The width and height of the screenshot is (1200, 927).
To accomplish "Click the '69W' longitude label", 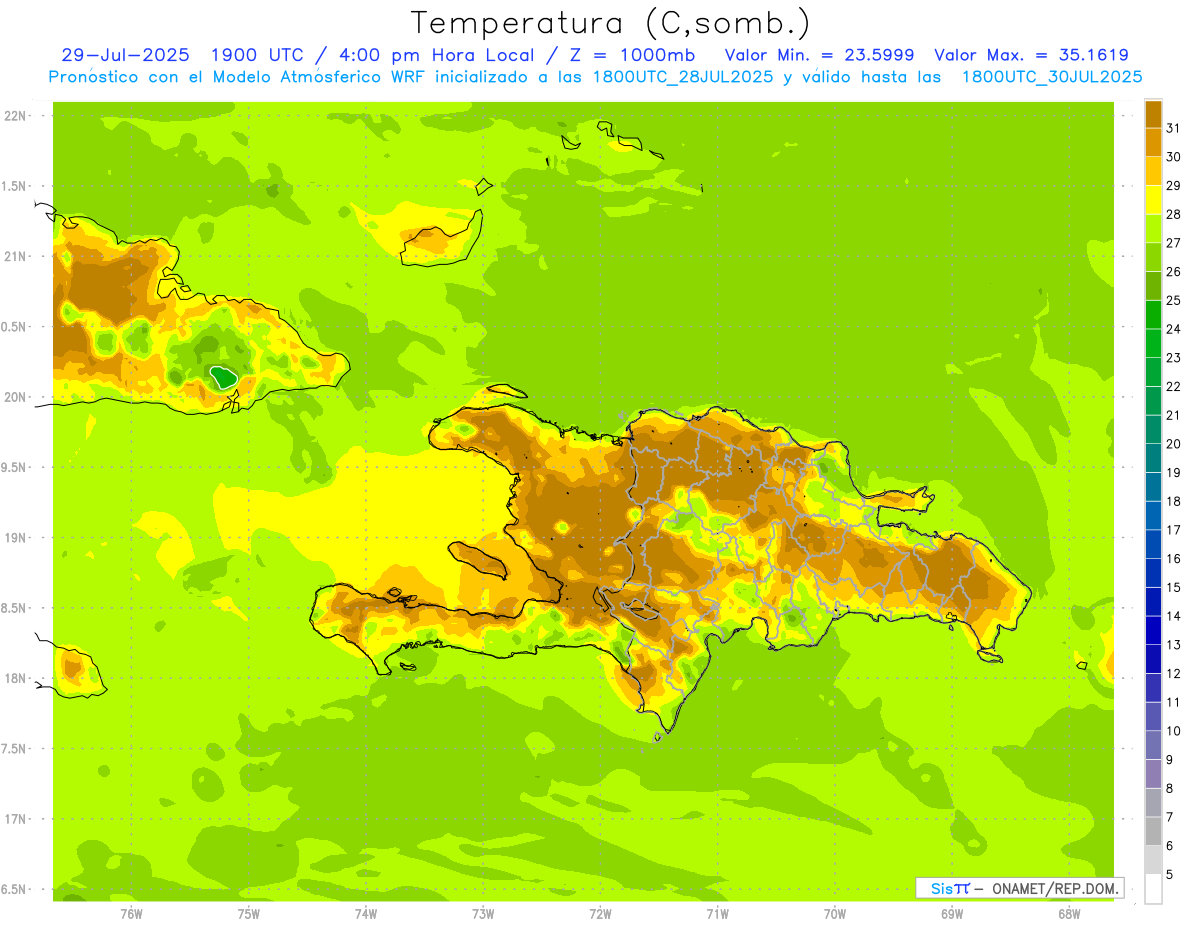I will coord(952,914).
